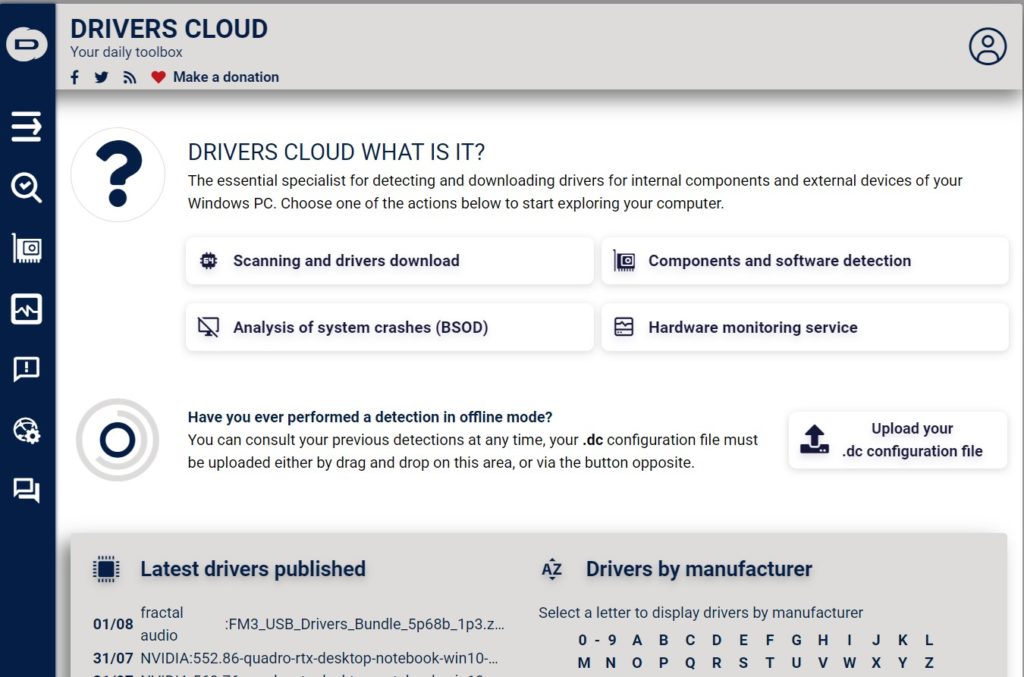1024x677 pixels.
Task: Open the scanning menu in the left sidebar
Action: pos(26,126)
